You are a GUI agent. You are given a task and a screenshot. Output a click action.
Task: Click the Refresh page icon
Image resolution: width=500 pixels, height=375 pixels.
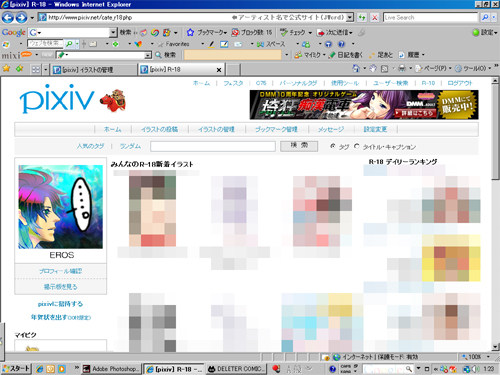[x=362, y=17]
